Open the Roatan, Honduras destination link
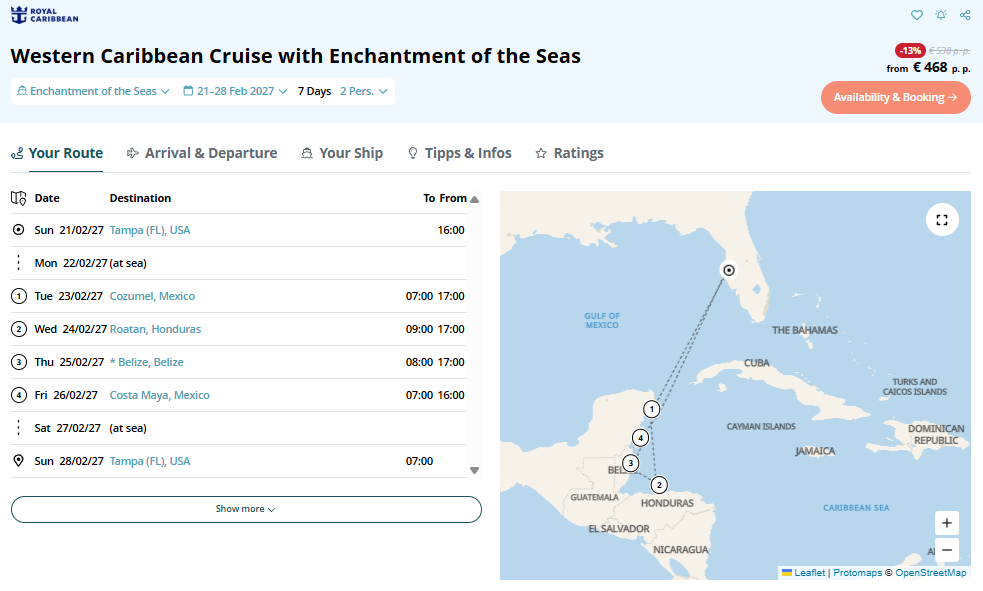The height and width of the screenshot is (591, 983). click(155, 329)
